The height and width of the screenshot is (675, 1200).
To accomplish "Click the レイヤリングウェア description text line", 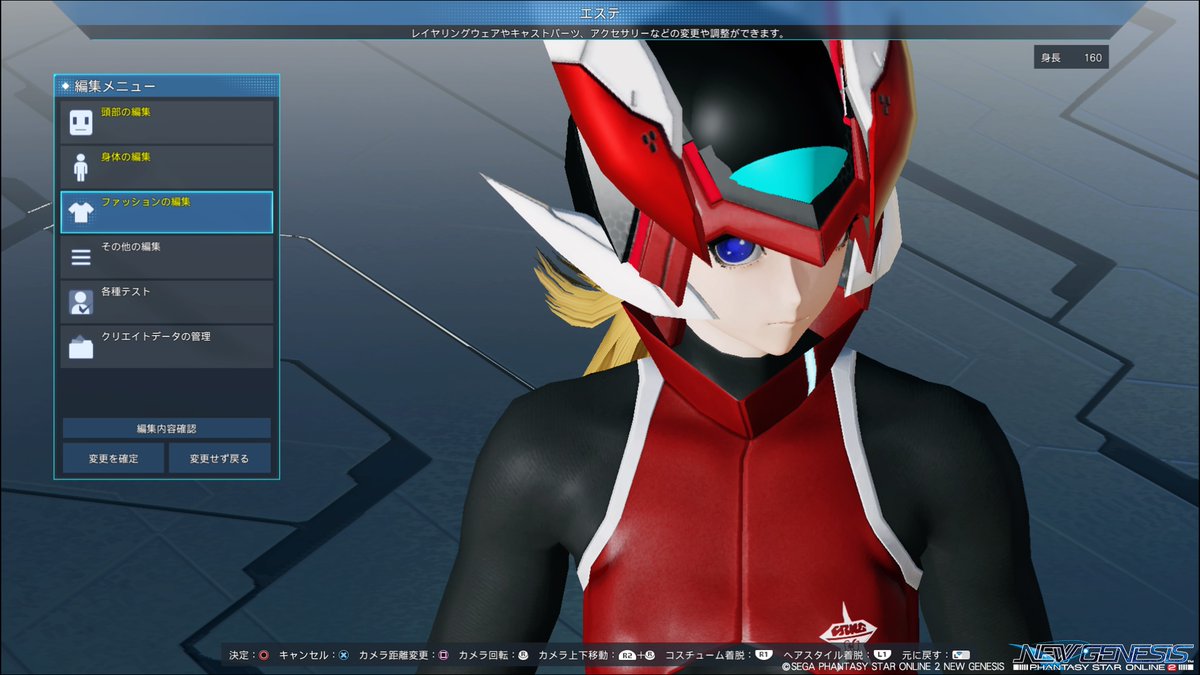I will tap(599, 33).
